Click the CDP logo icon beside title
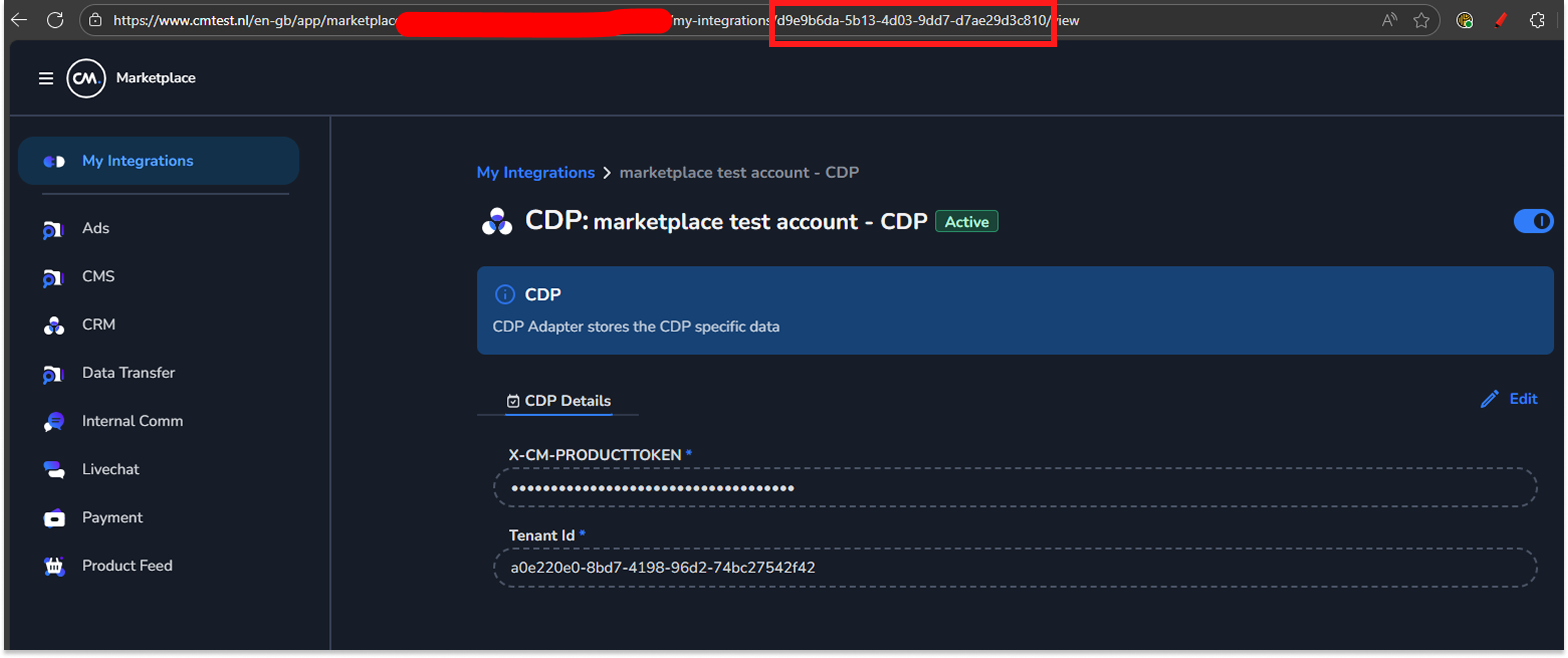Screen dimensions: 1568x658 [496, 221]
